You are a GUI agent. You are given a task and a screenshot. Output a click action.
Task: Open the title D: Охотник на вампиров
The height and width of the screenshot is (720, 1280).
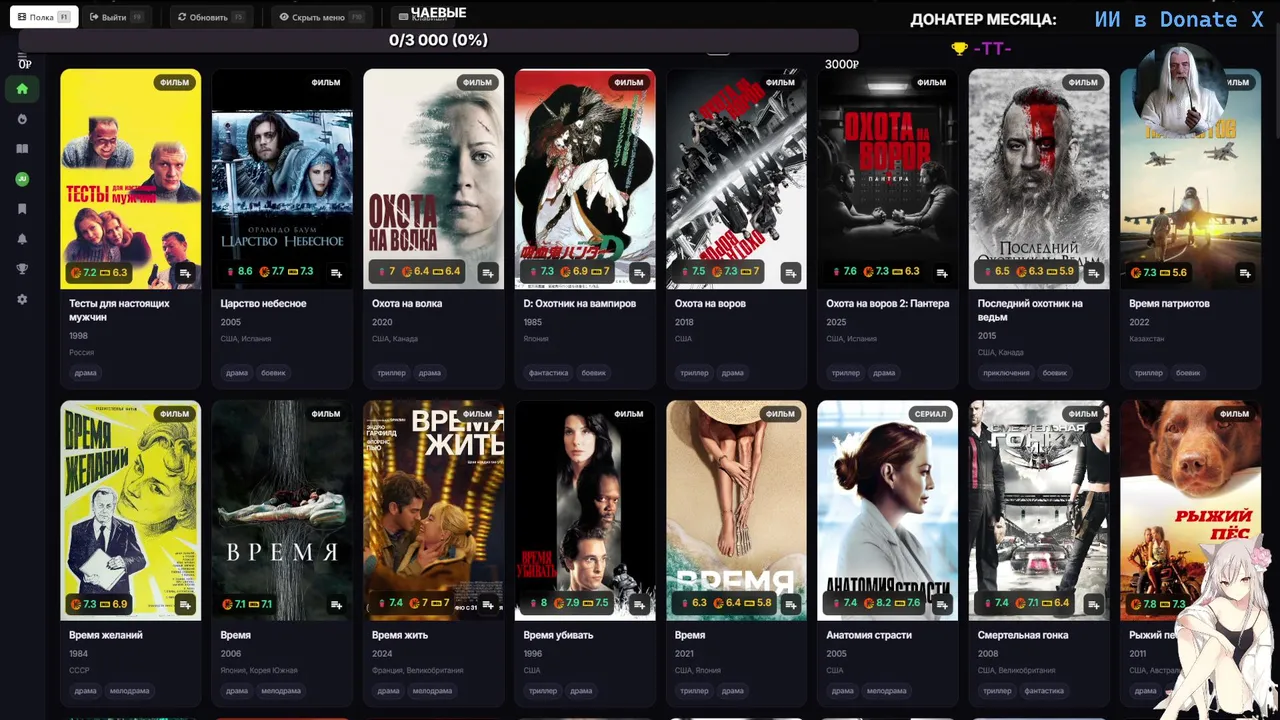[x=580, y=304]
